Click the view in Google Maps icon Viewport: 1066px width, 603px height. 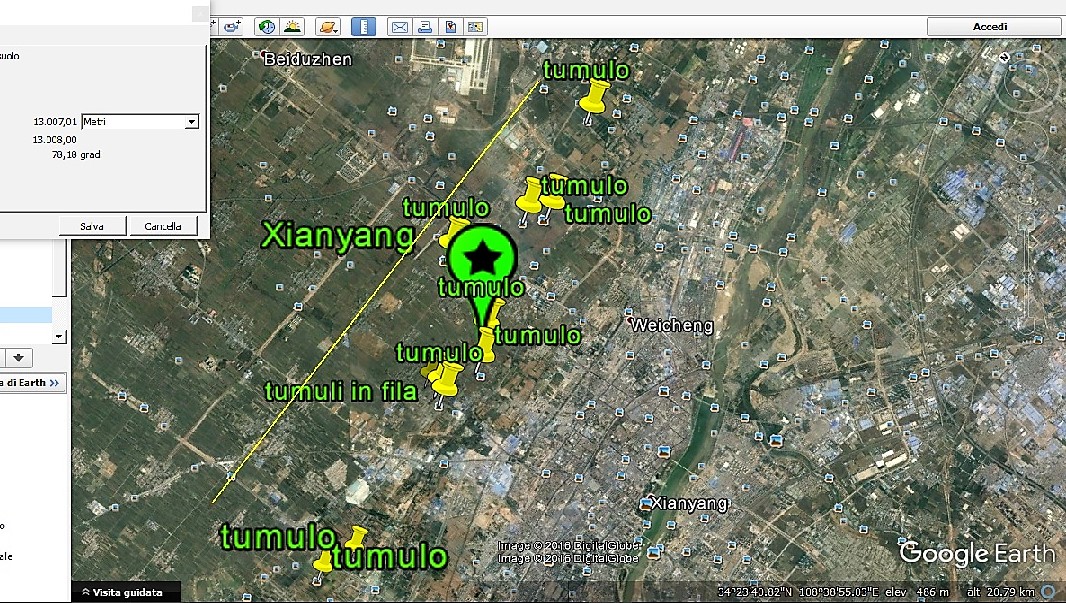[475, 27]
